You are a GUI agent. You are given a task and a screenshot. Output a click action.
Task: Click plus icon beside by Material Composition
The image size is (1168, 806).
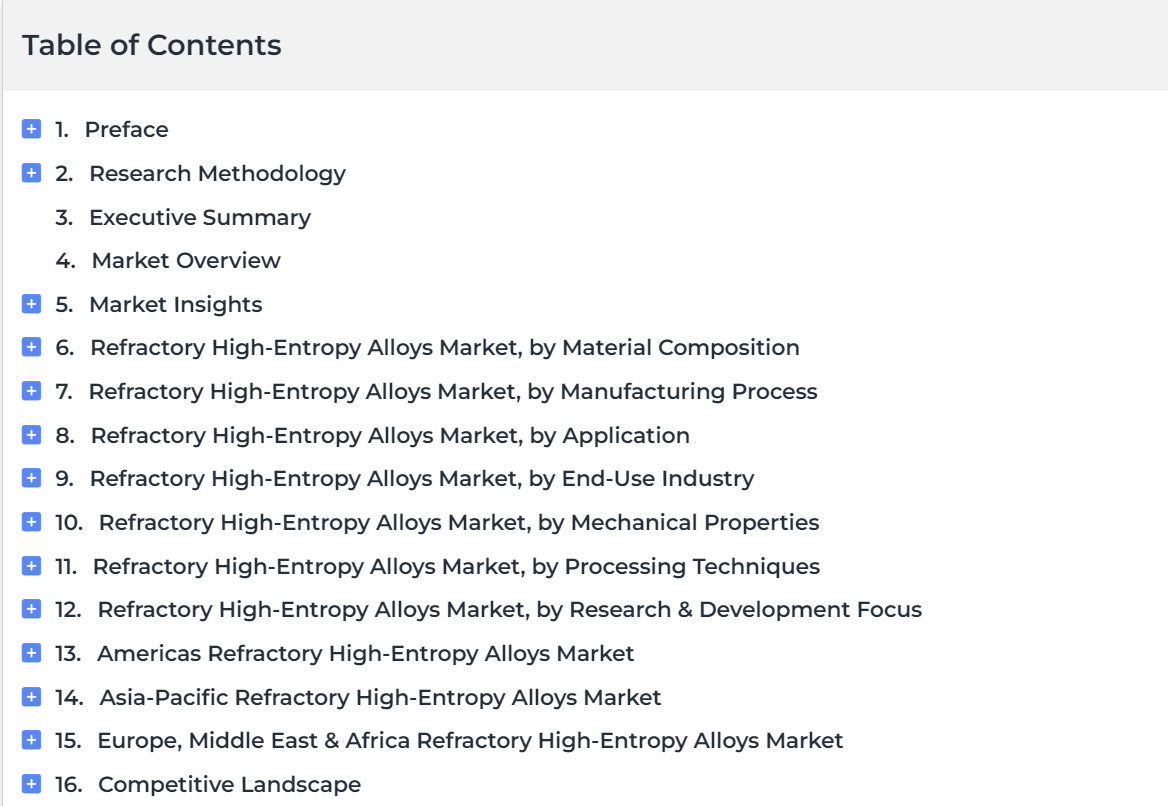click(x=31, y=347)
